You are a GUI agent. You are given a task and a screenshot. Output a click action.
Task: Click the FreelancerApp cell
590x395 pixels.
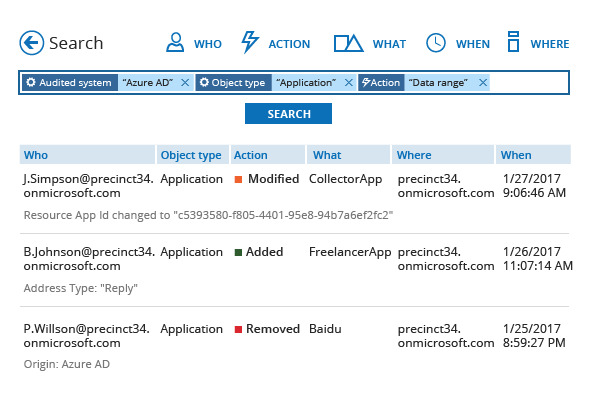350,252
